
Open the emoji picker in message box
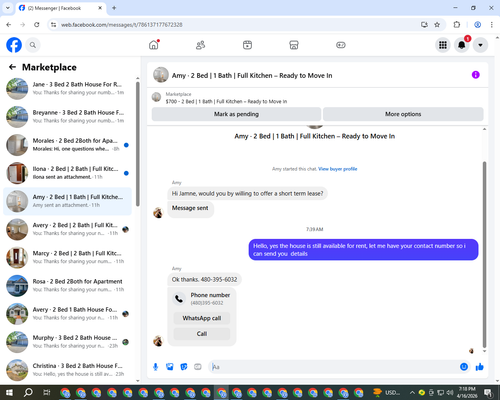pyautogui.click(x=464, y=367)
